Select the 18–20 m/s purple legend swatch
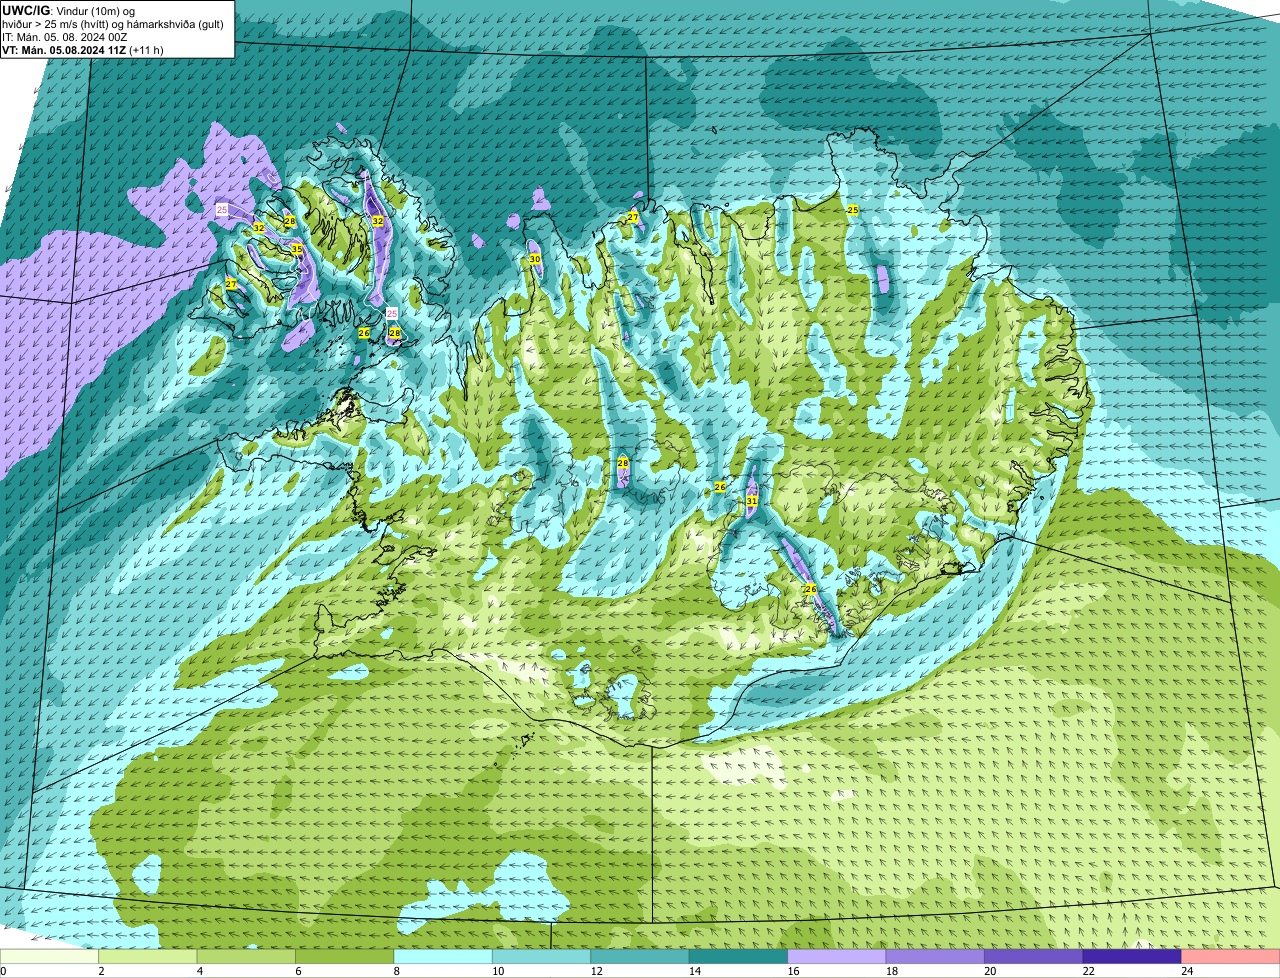Screen dimensions: 1280x978 coord(936,956)
